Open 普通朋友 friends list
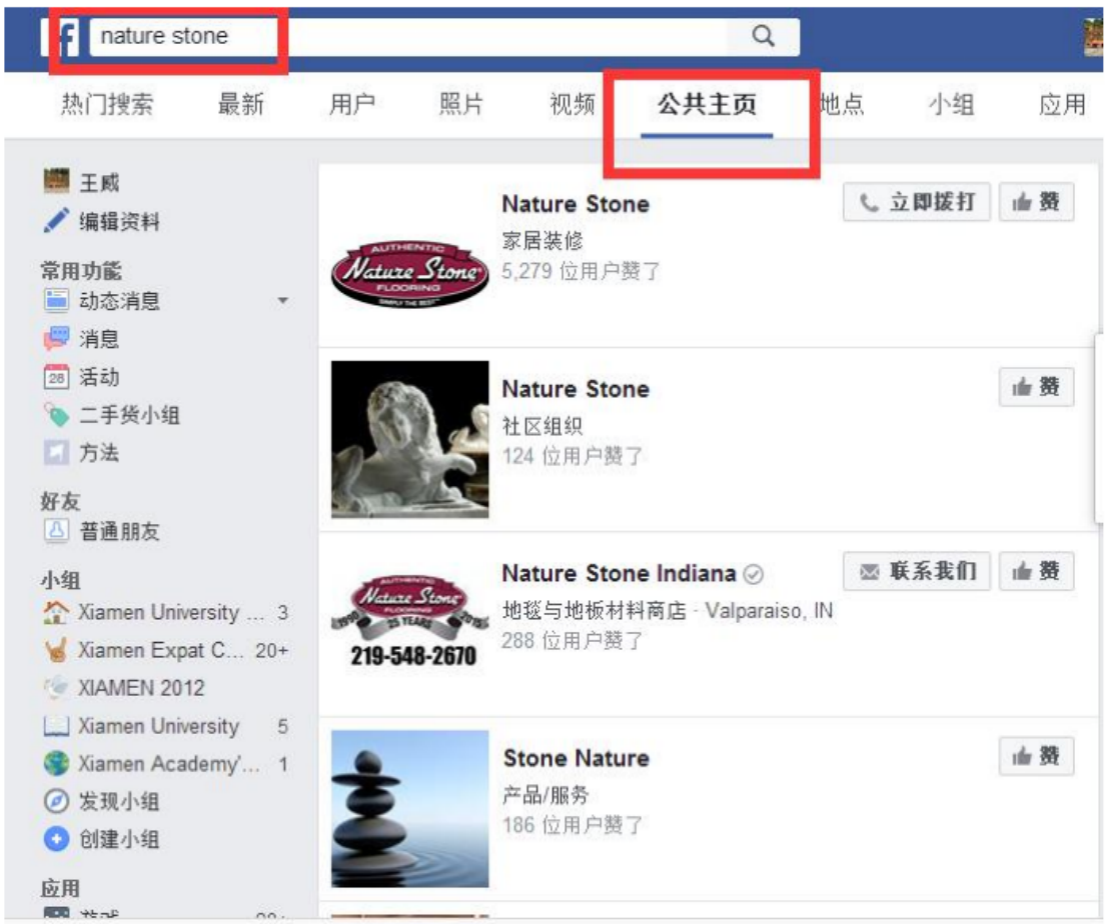The height and width of the screenshot is (924, 1108). tap(119, 531)
